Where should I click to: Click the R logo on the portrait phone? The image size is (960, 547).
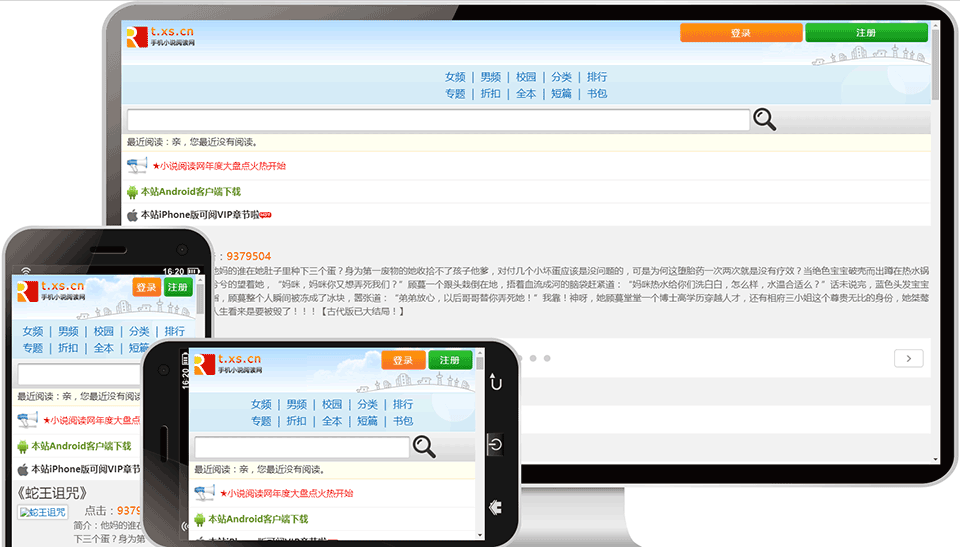point(28,292)
